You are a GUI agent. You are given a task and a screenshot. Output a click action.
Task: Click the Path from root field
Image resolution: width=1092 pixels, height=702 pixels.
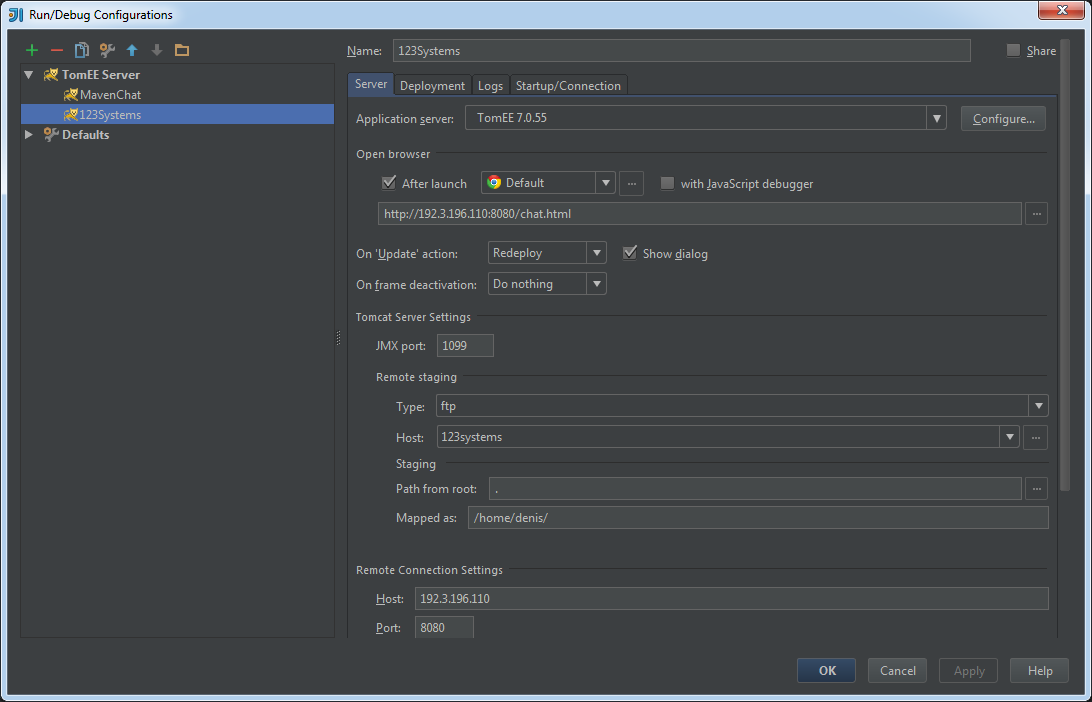(755, 489)
